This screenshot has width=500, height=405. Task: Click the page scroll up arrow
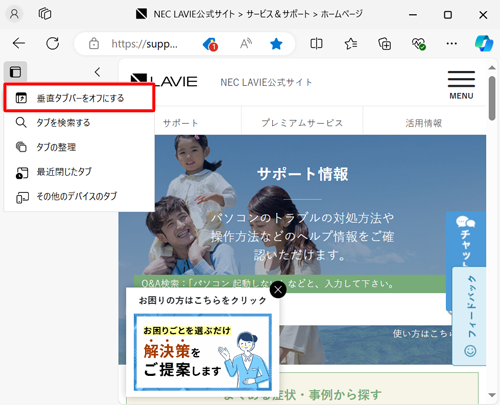pos(492,67)
